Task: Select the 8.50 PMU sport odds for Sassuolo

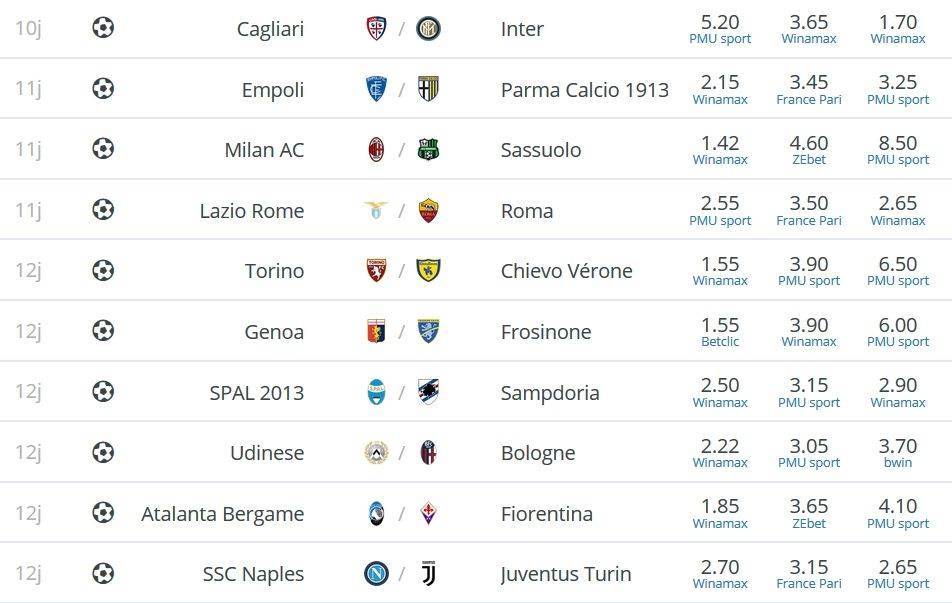Action: tap(898, 149)
